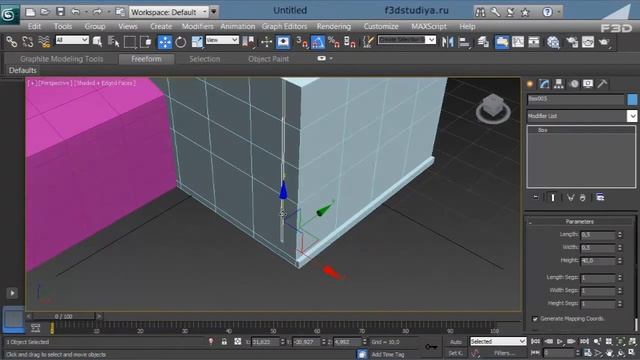Open the Edit menu
This screenshot has width=640, height=360.
tap(34, 26)
